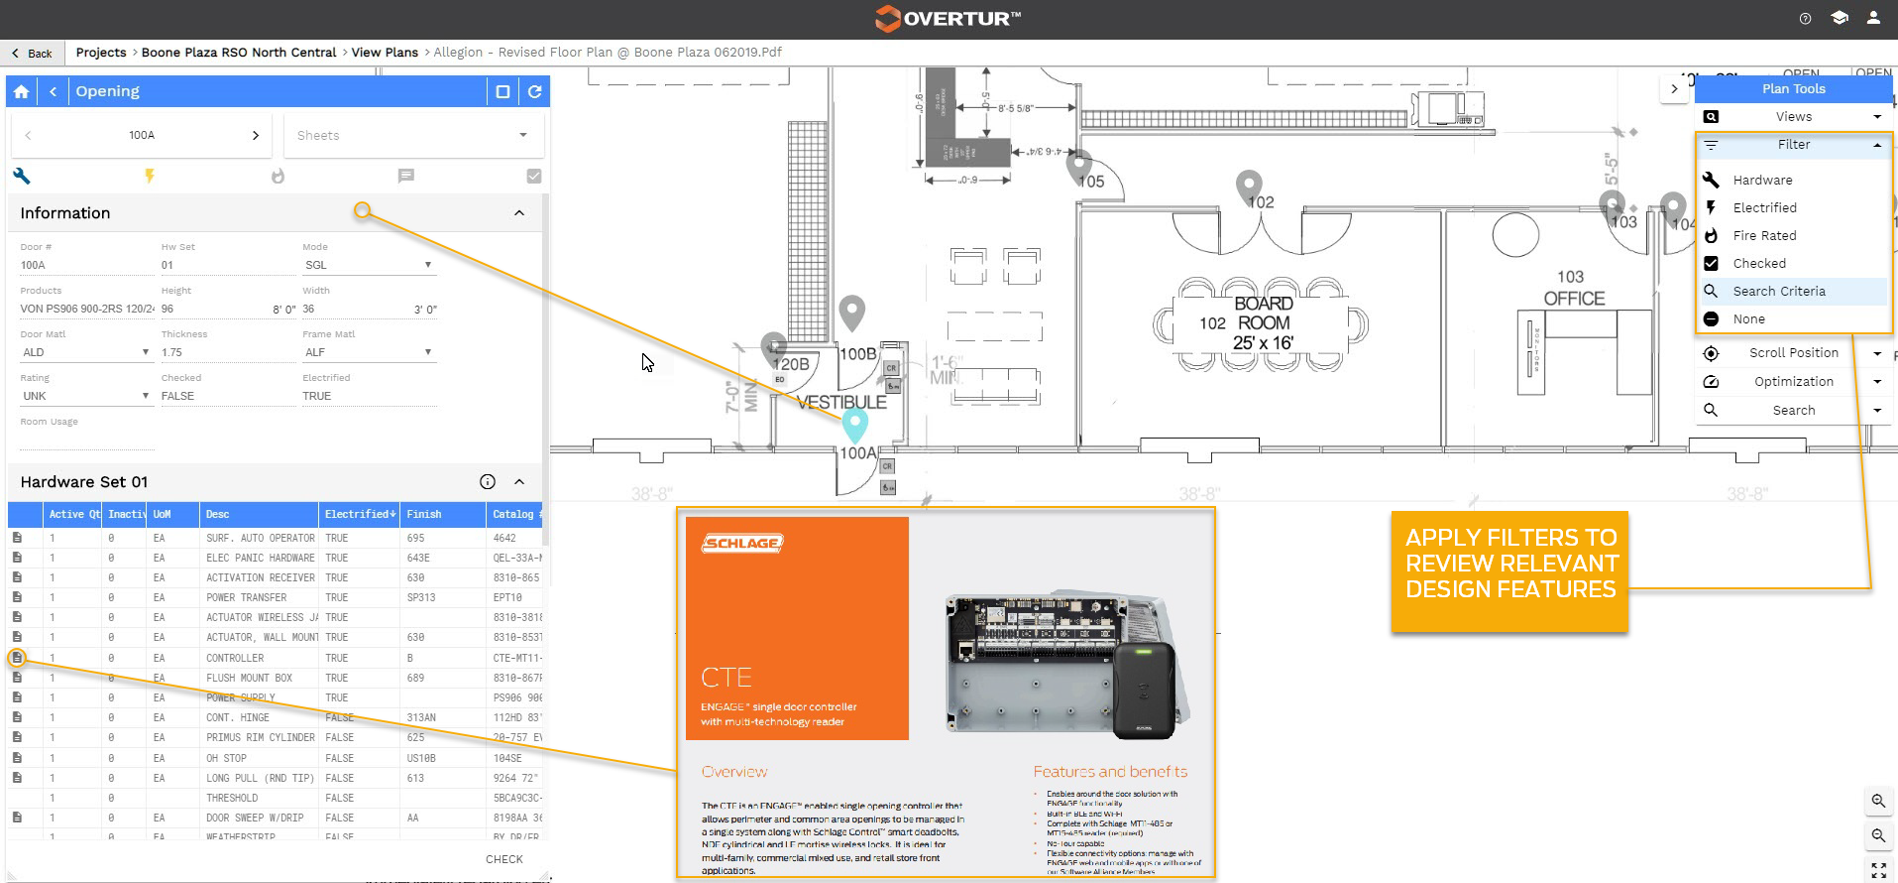
Task: Open document icon for SURF. AUTO OPERATOR row
Action: pos(17,538)
